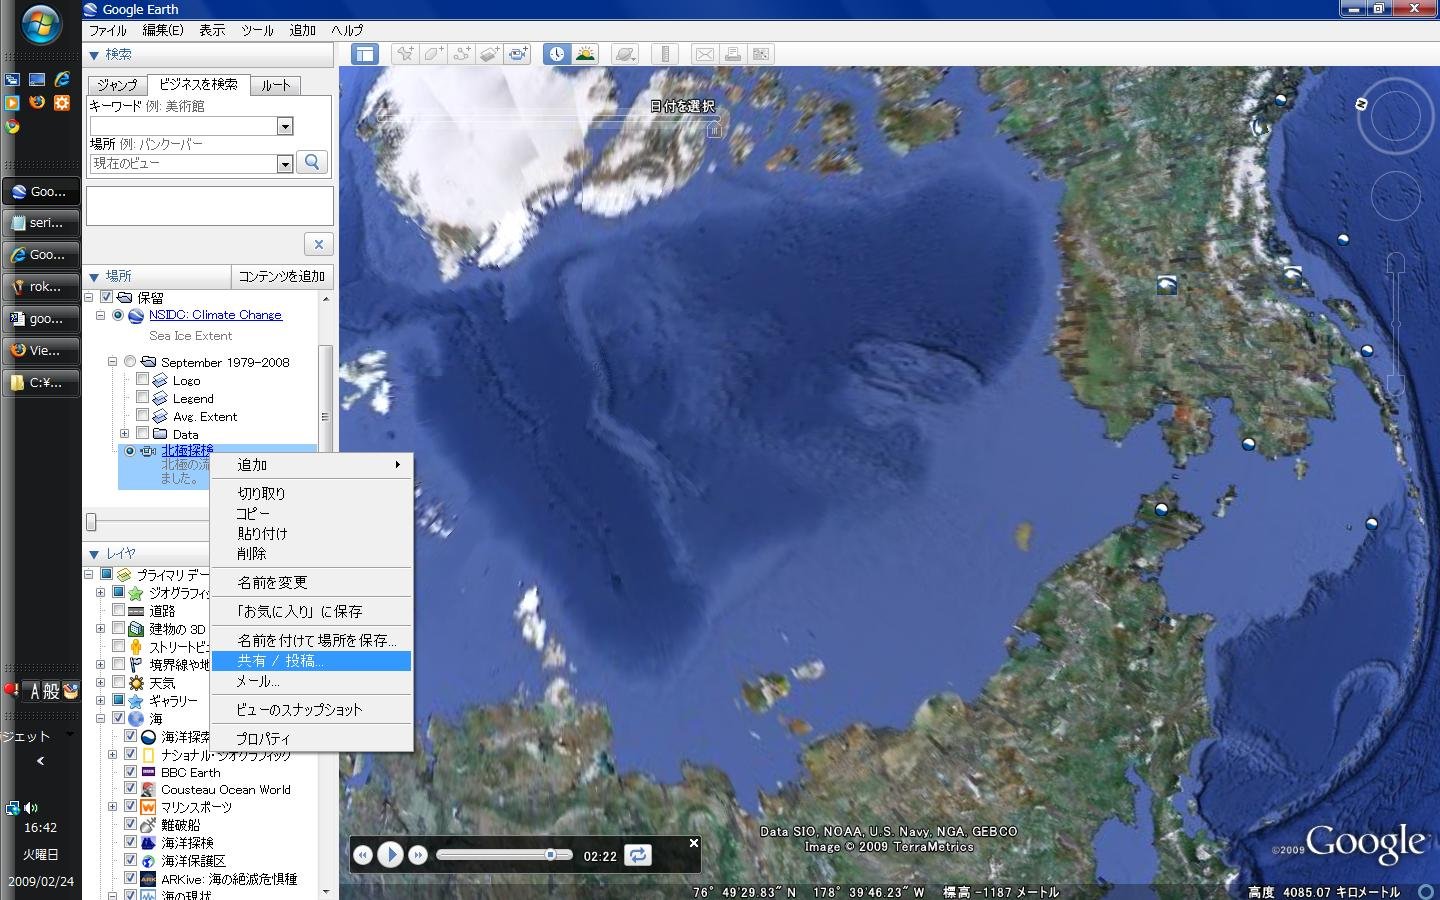Check the Avg. Extent checkbox
Screen dimensions: 1440x900
pyautogui.click(x=142, y=416)
